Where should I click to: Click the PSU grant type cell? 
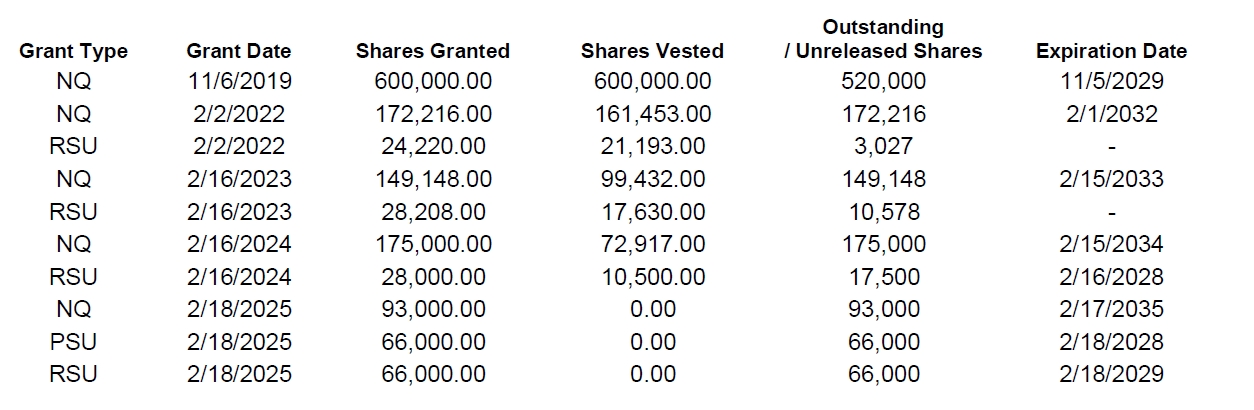pyautogui.click(x=74, y=342)
